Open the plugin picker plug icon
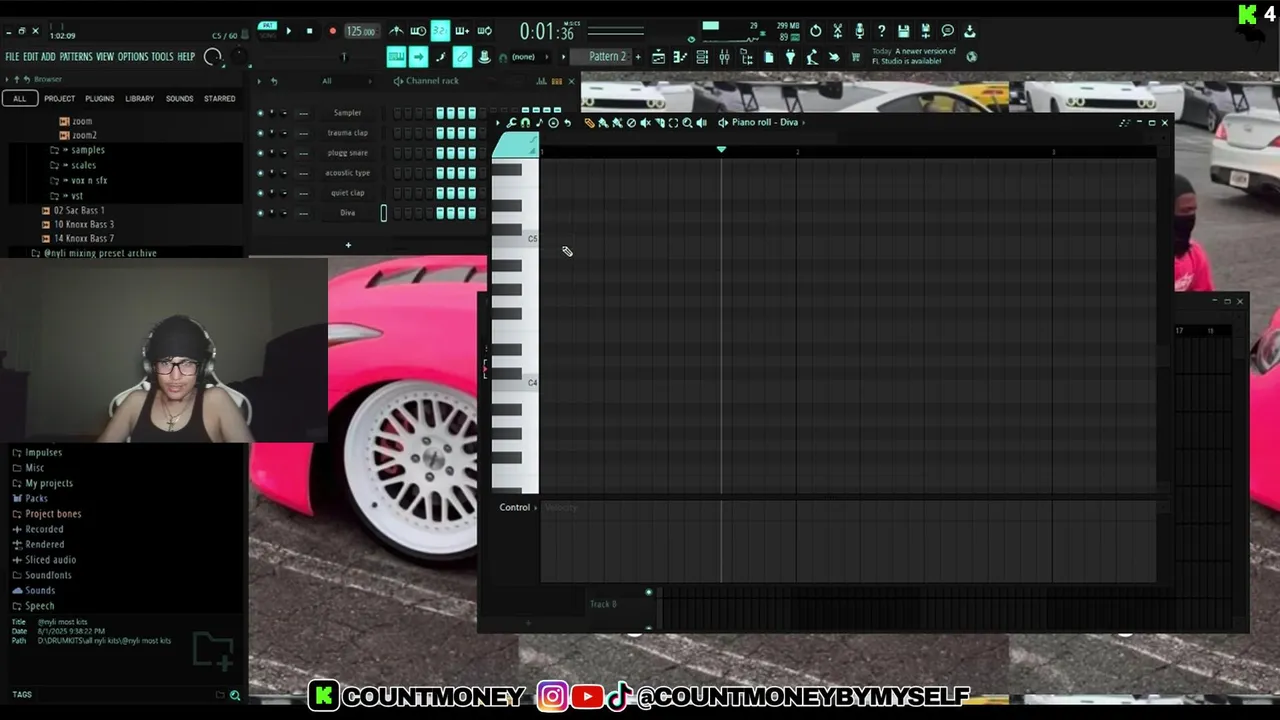Viewport: 1280px width, 720px height. tap(791, 57)
